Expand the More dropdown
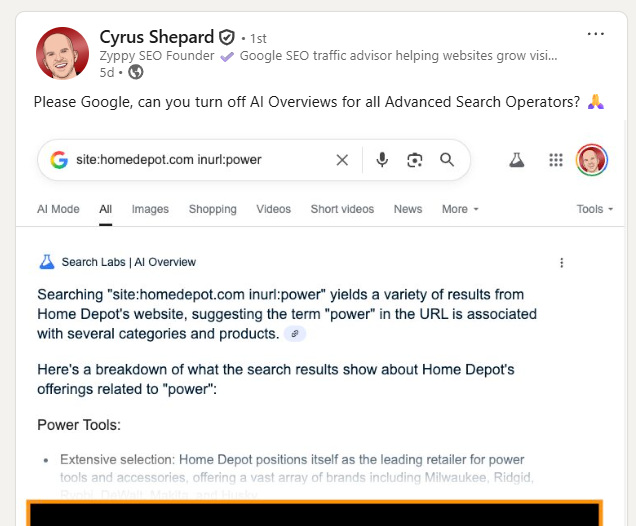Screen dimensions: 636x526 point(460,209)
